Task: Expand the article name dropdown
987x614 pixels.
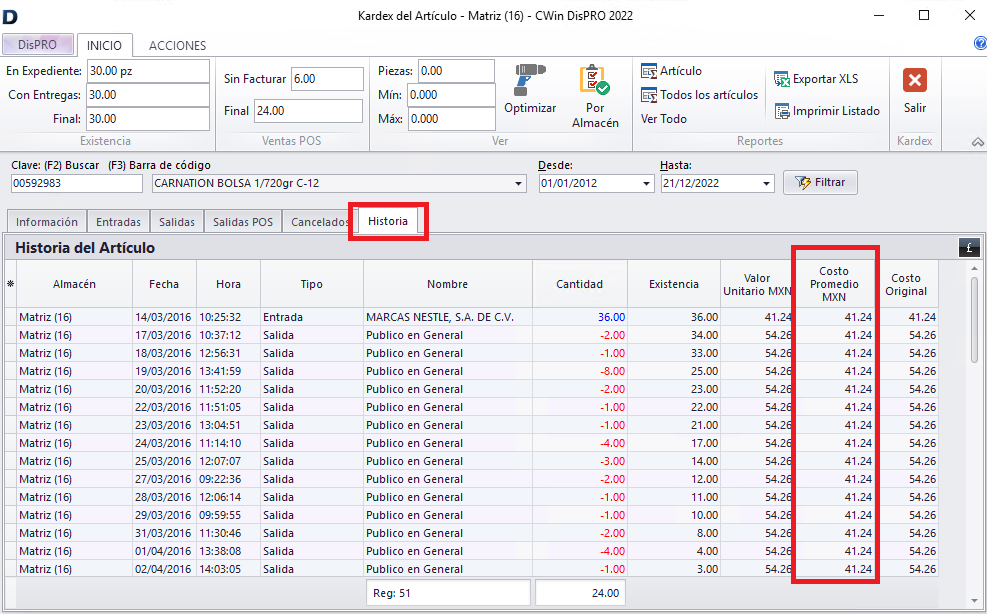Action: pos(518,184)
